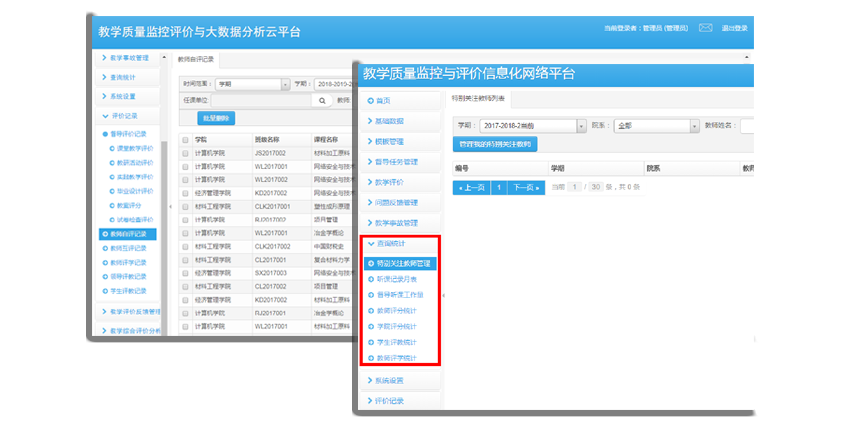
Task: Expand 教学事故管理 in the front window sidebar
Action: tap(400, 223)
